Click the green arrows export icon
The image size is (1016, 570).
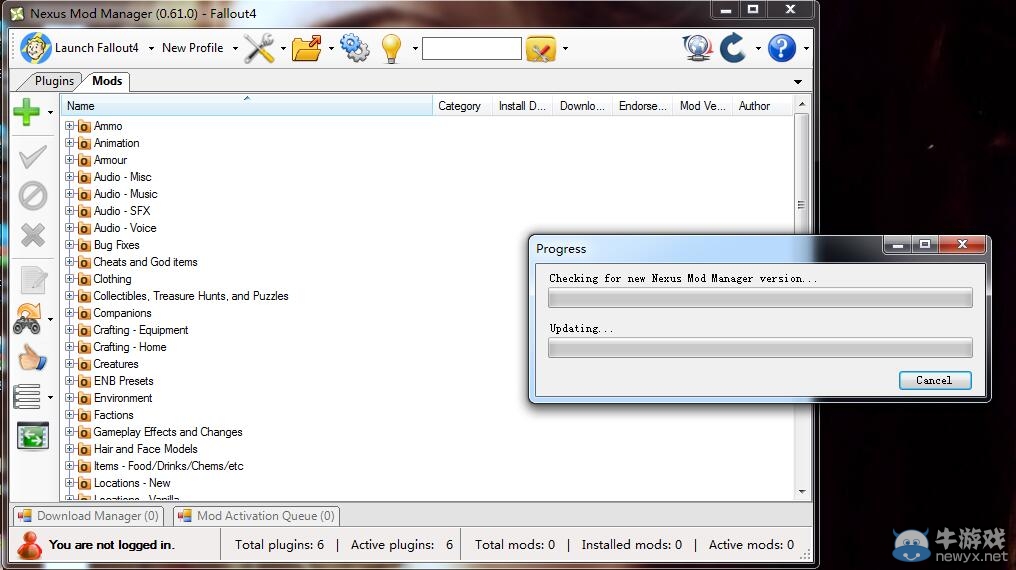[x=33, y=436]
